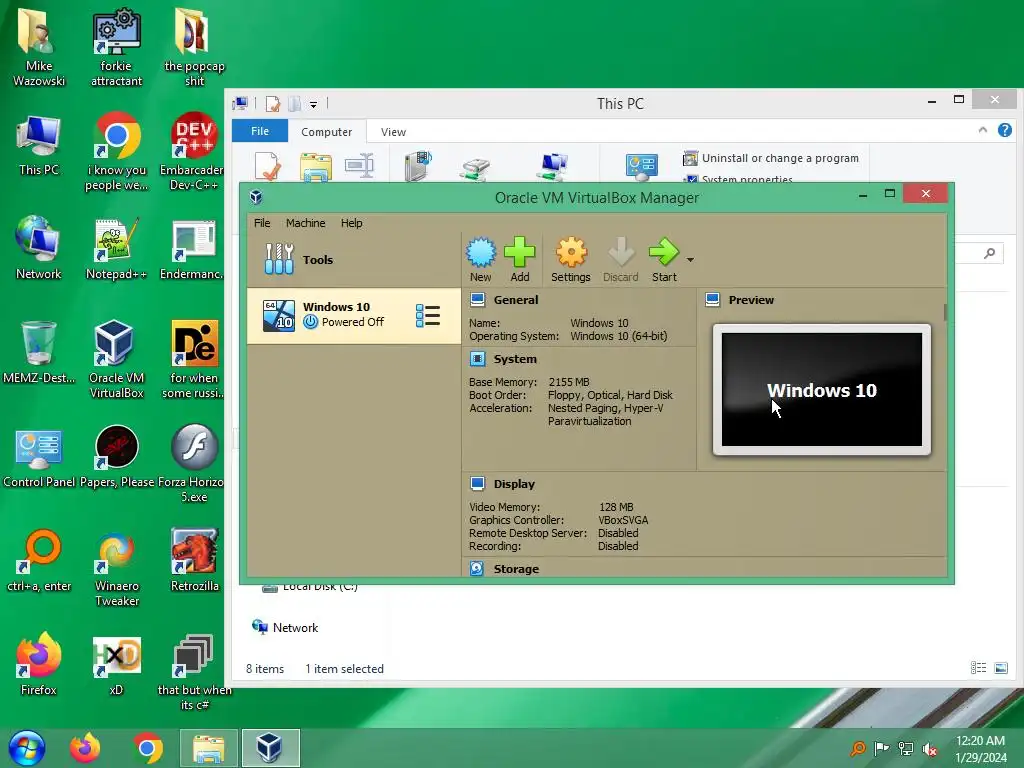Click the Recycle Bin MEMZ-Dest icon
The width and height of the screenshot is (1024, 768).
(x=39, y=351)
